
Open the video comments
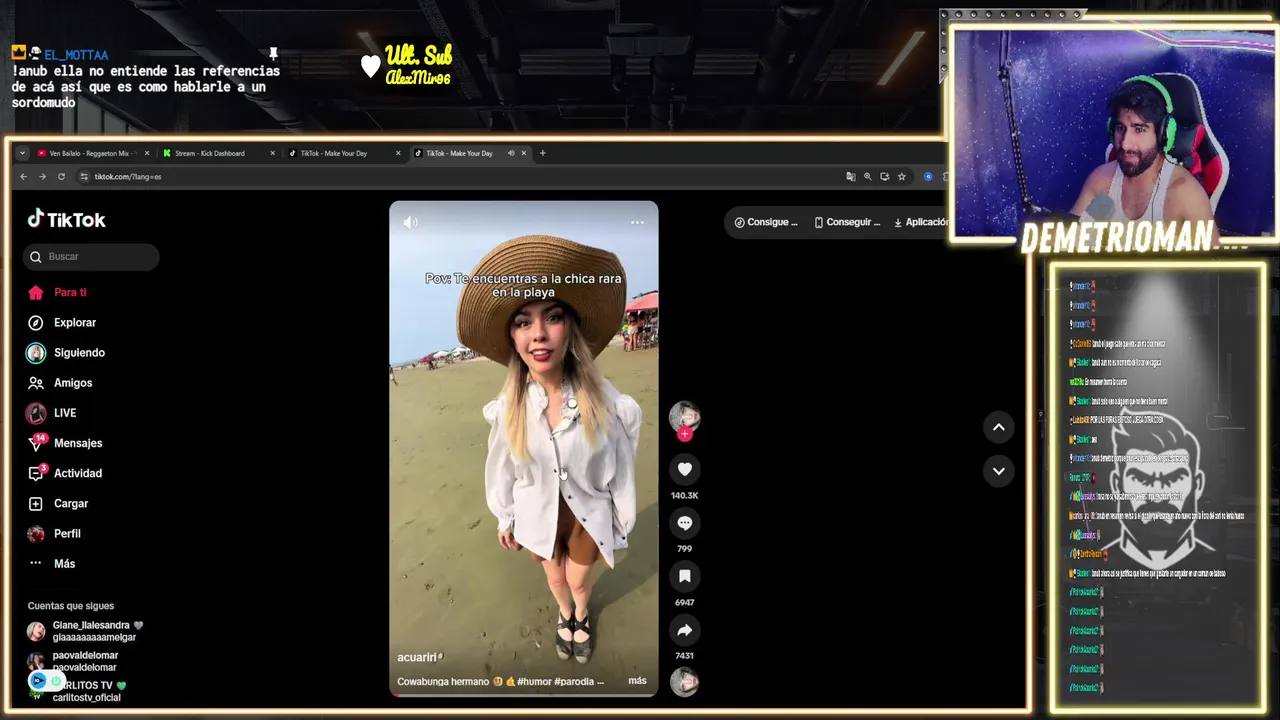tap(685, 523)
